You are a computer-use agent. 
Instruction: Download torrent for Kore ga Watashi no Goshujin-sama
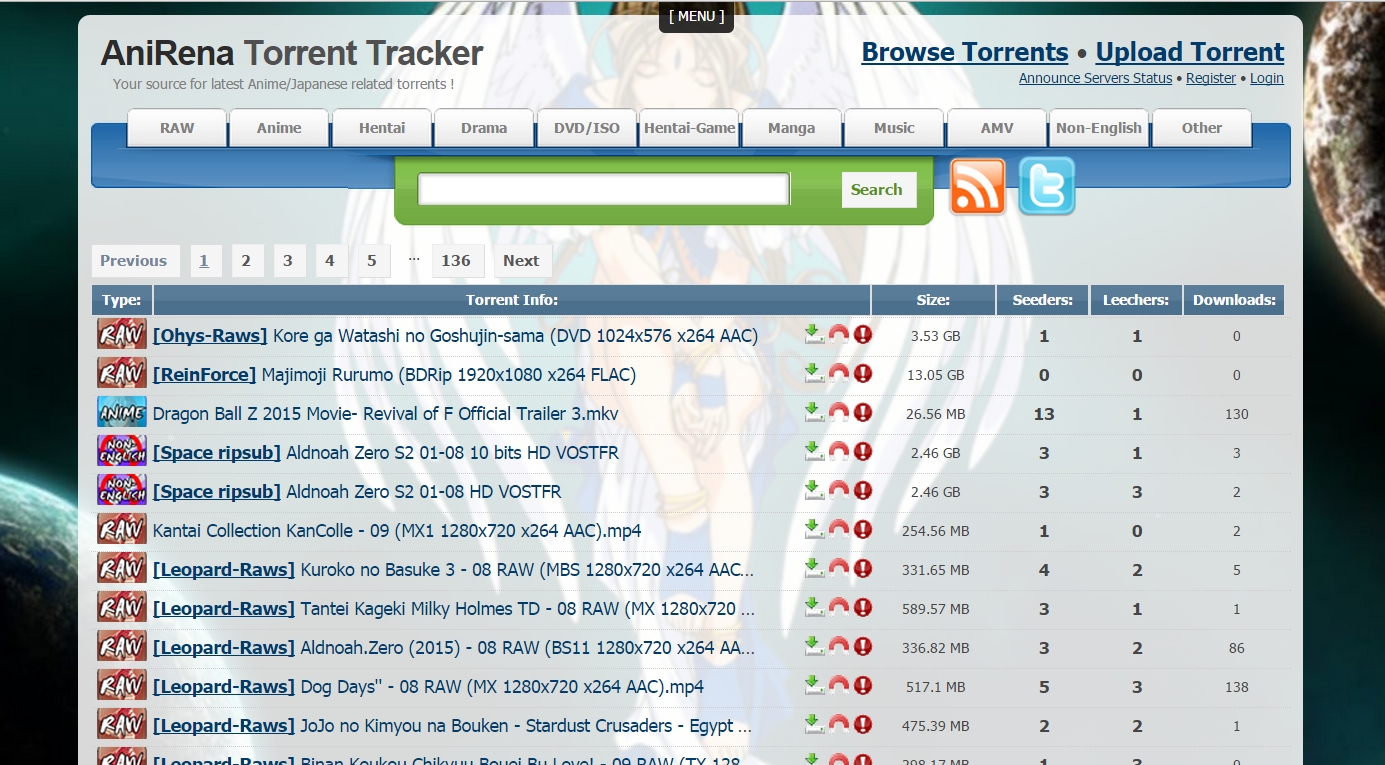tap(814, 334)
